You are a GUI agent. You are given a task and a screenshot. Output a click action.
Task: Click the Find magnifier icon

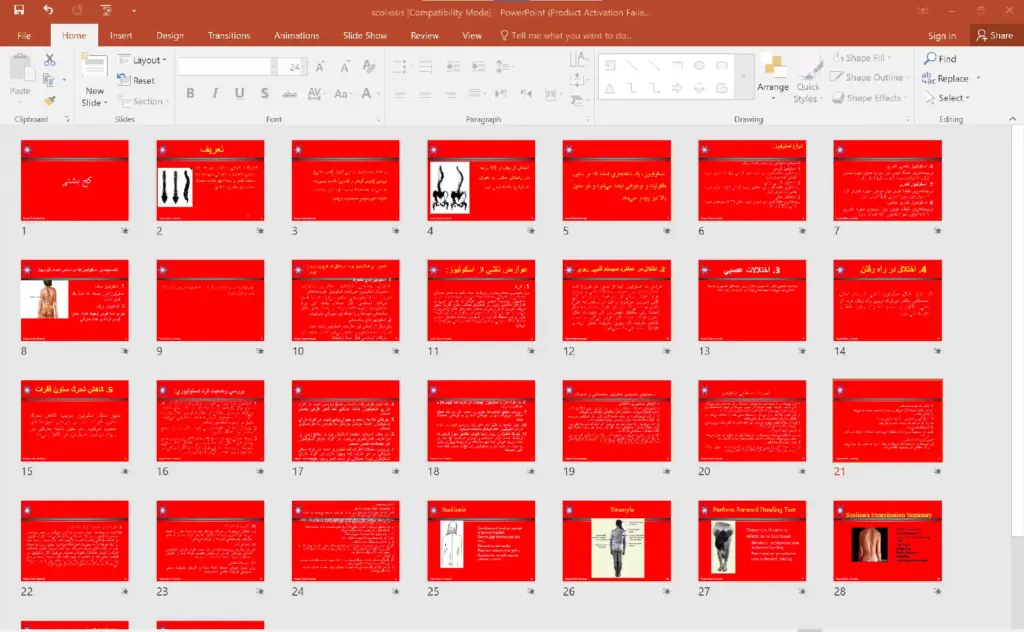(x=929, y=59)
